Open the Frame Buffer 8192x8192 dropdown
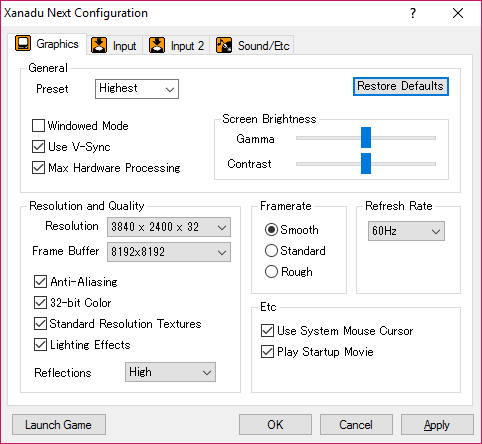 point(169,252)
